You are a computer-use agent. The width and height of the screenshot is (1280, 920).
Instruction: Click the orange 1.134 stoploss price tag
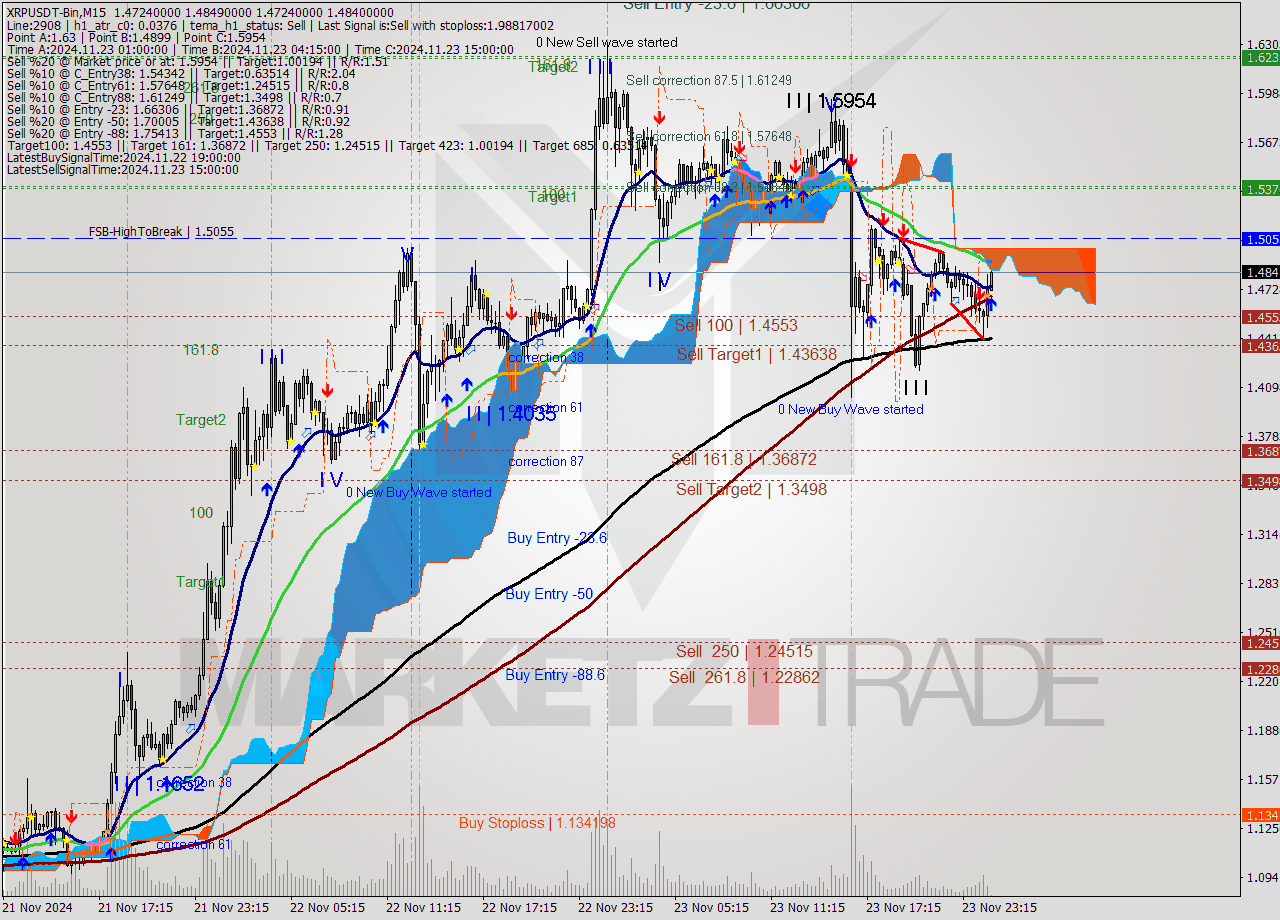click(x=1260, y=815)
